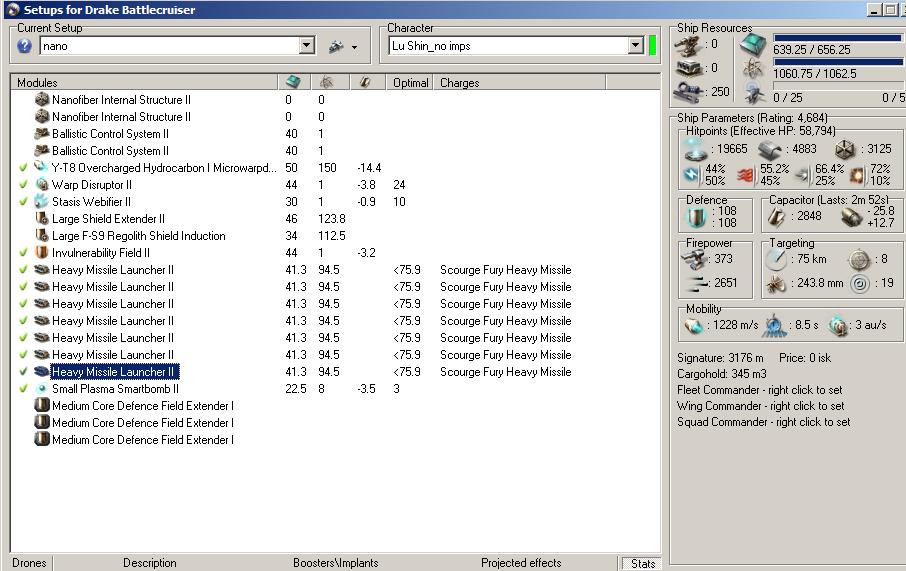Open the Drones tab
906x571 pixels.
pos(29,563)
